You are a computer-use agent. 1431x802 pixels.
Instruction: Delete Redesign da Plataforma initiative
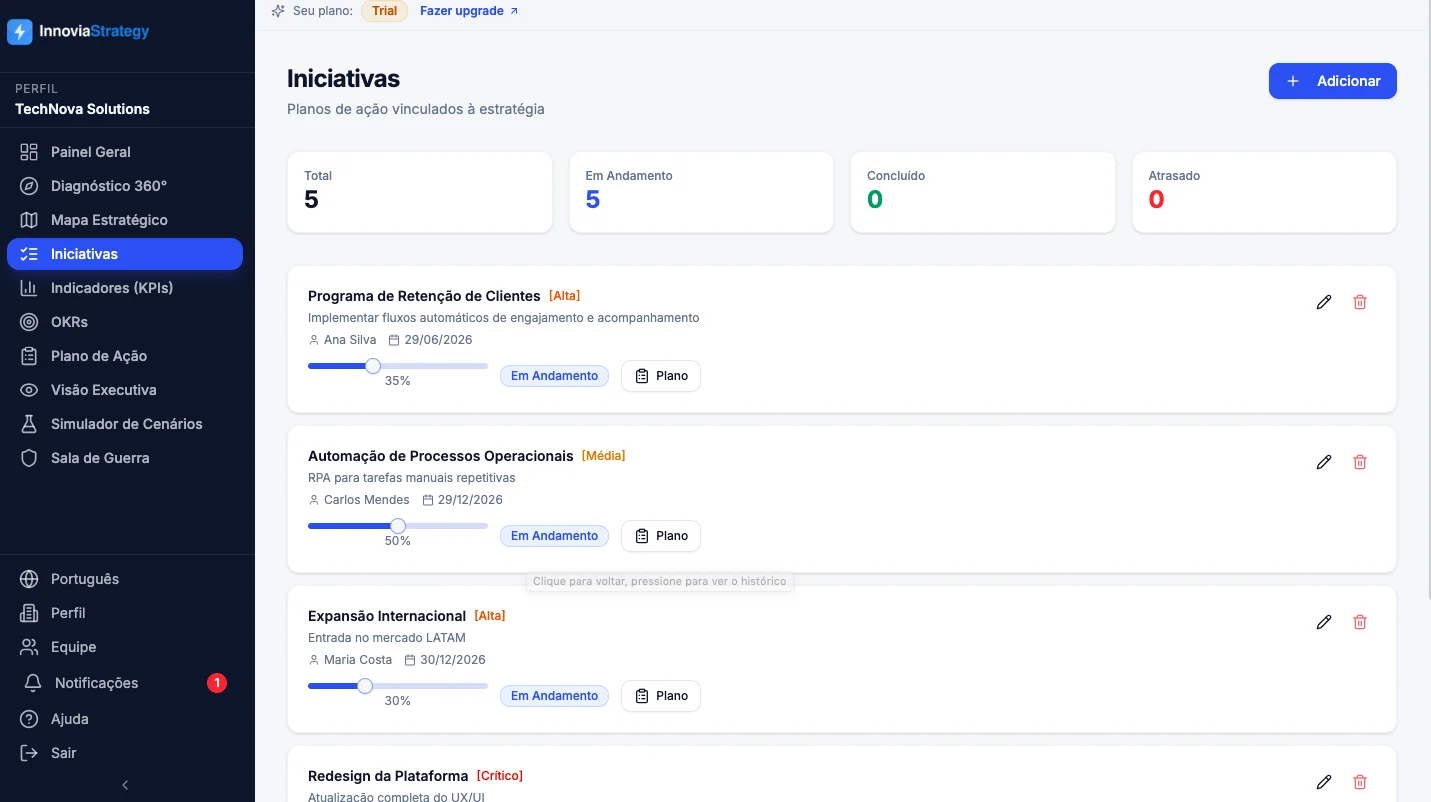(x=1360, y=782)
